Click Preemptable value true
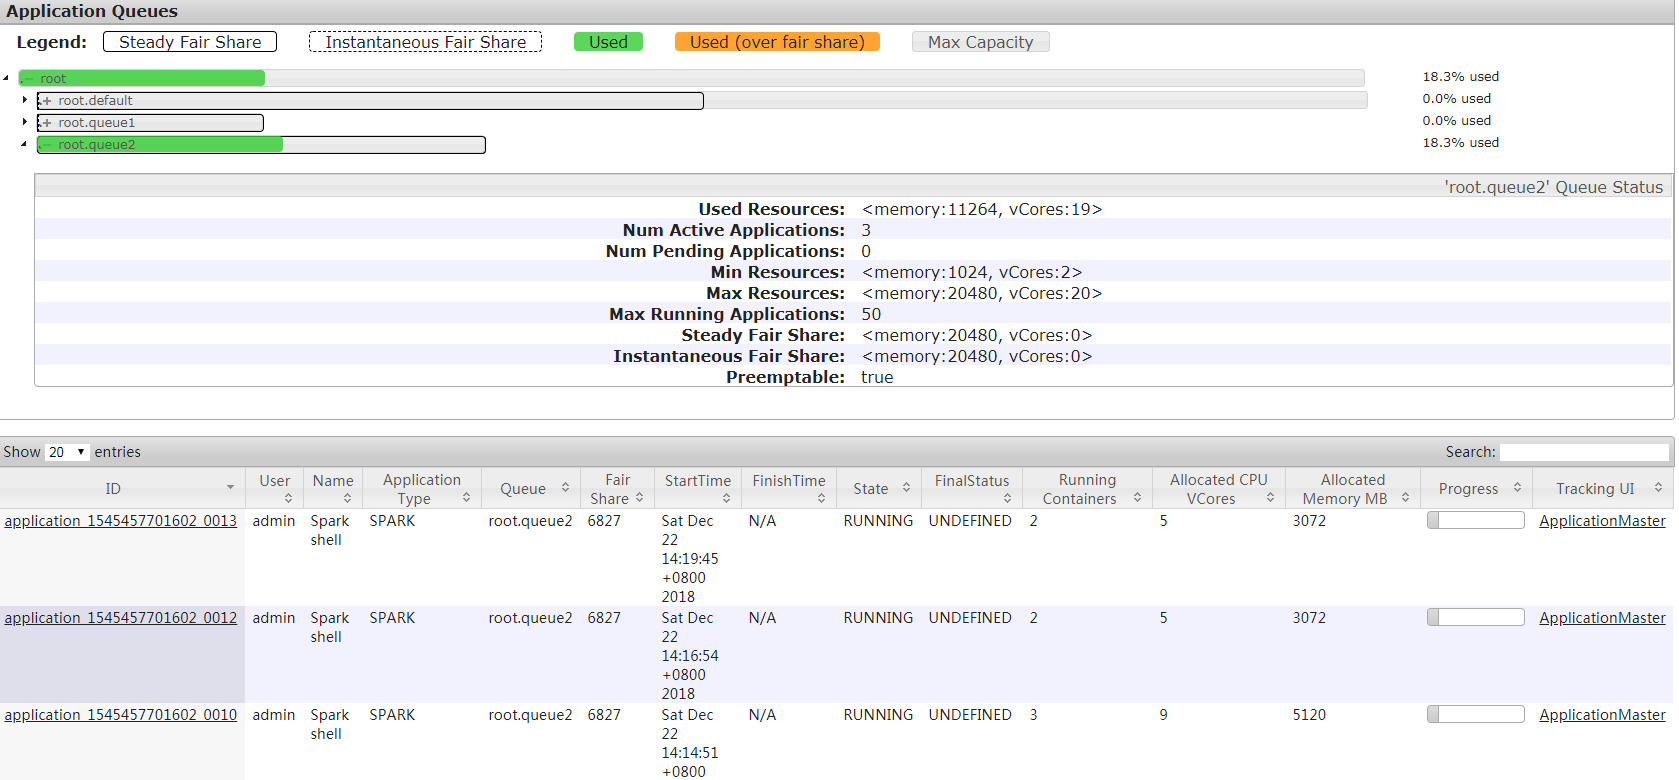The width and height of the screenshot is (1679, 780). click(877, 377)
